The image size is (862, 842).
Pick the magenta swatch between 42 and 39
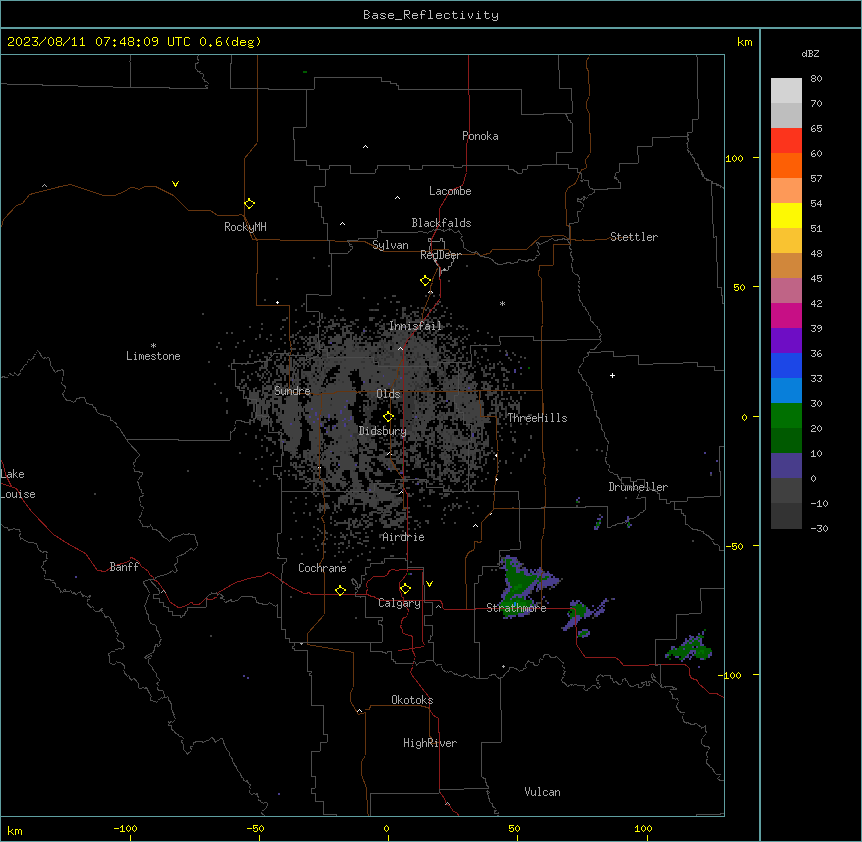786,315
